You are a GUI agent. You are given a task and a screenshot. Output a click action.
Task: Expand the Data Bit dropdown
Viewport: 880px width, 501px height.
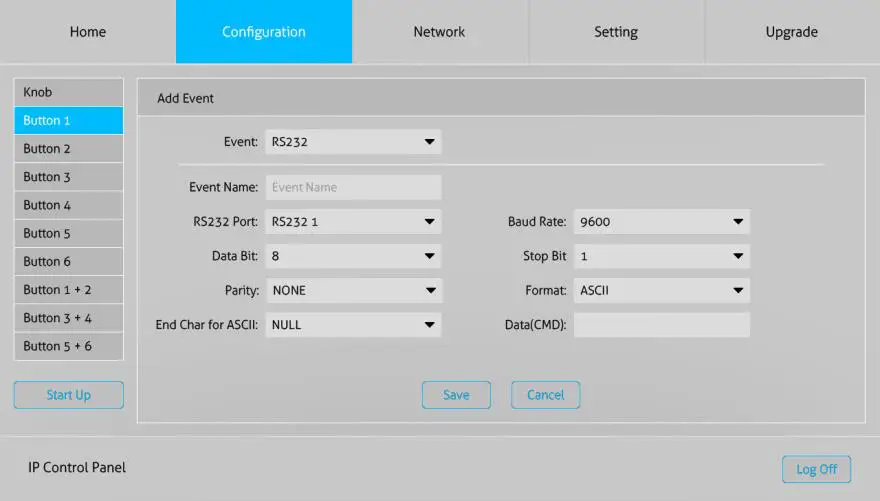click(354, 256)
